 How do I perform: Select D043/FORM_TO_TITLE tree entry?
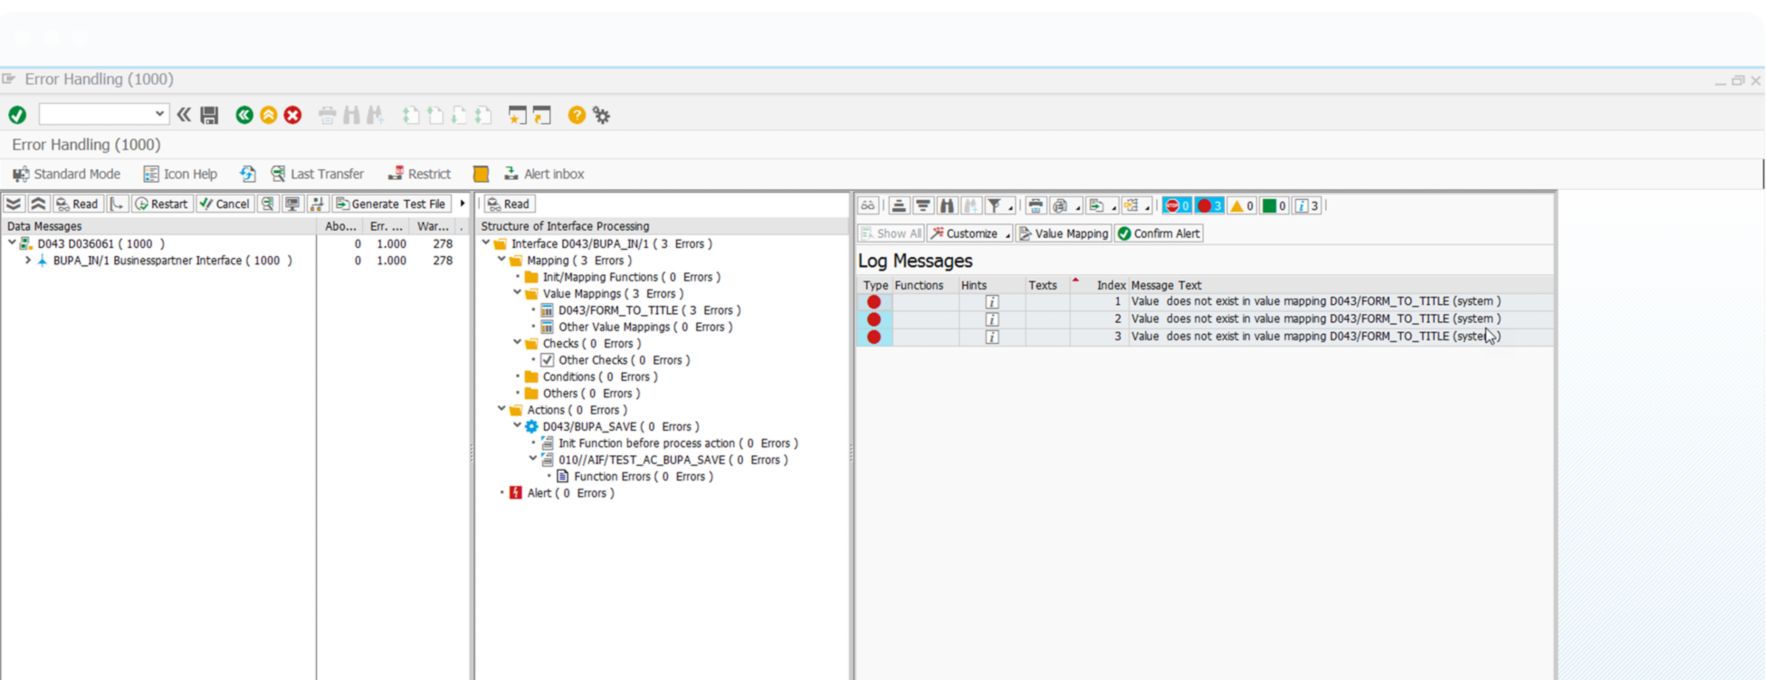(617, 310)
